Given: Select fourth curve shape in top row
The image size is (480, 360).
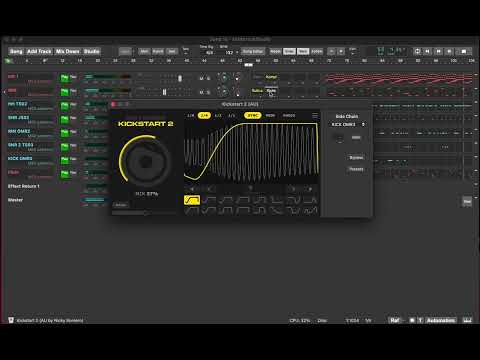Looking at the screenshot, I should [x=243, y=200].
